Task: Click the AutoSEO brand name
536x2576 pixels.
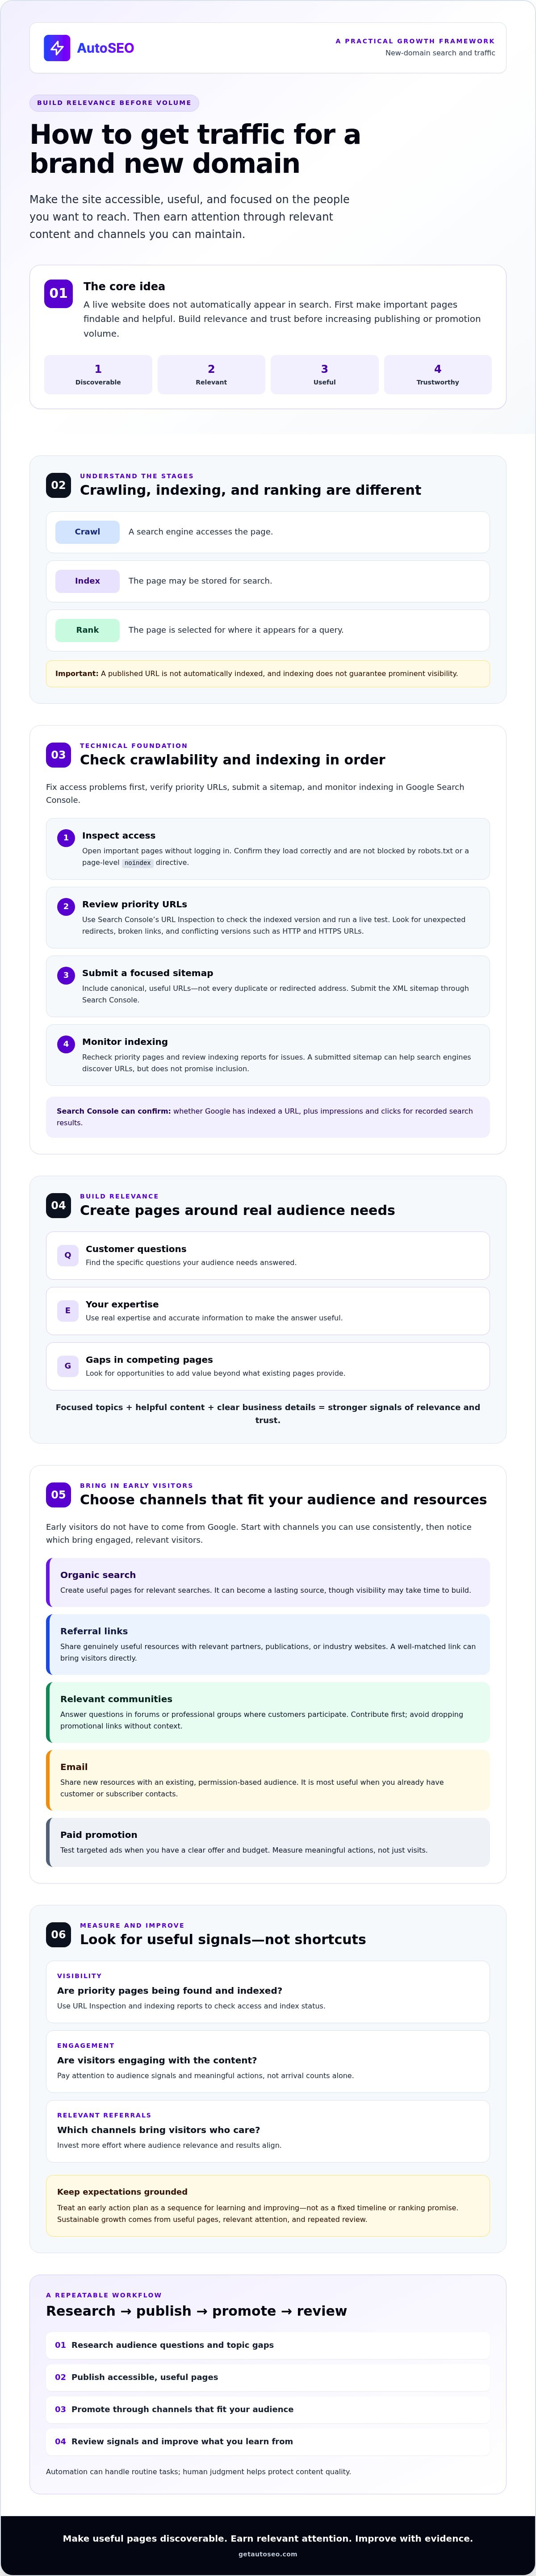Action: click(x=105, y=48)
